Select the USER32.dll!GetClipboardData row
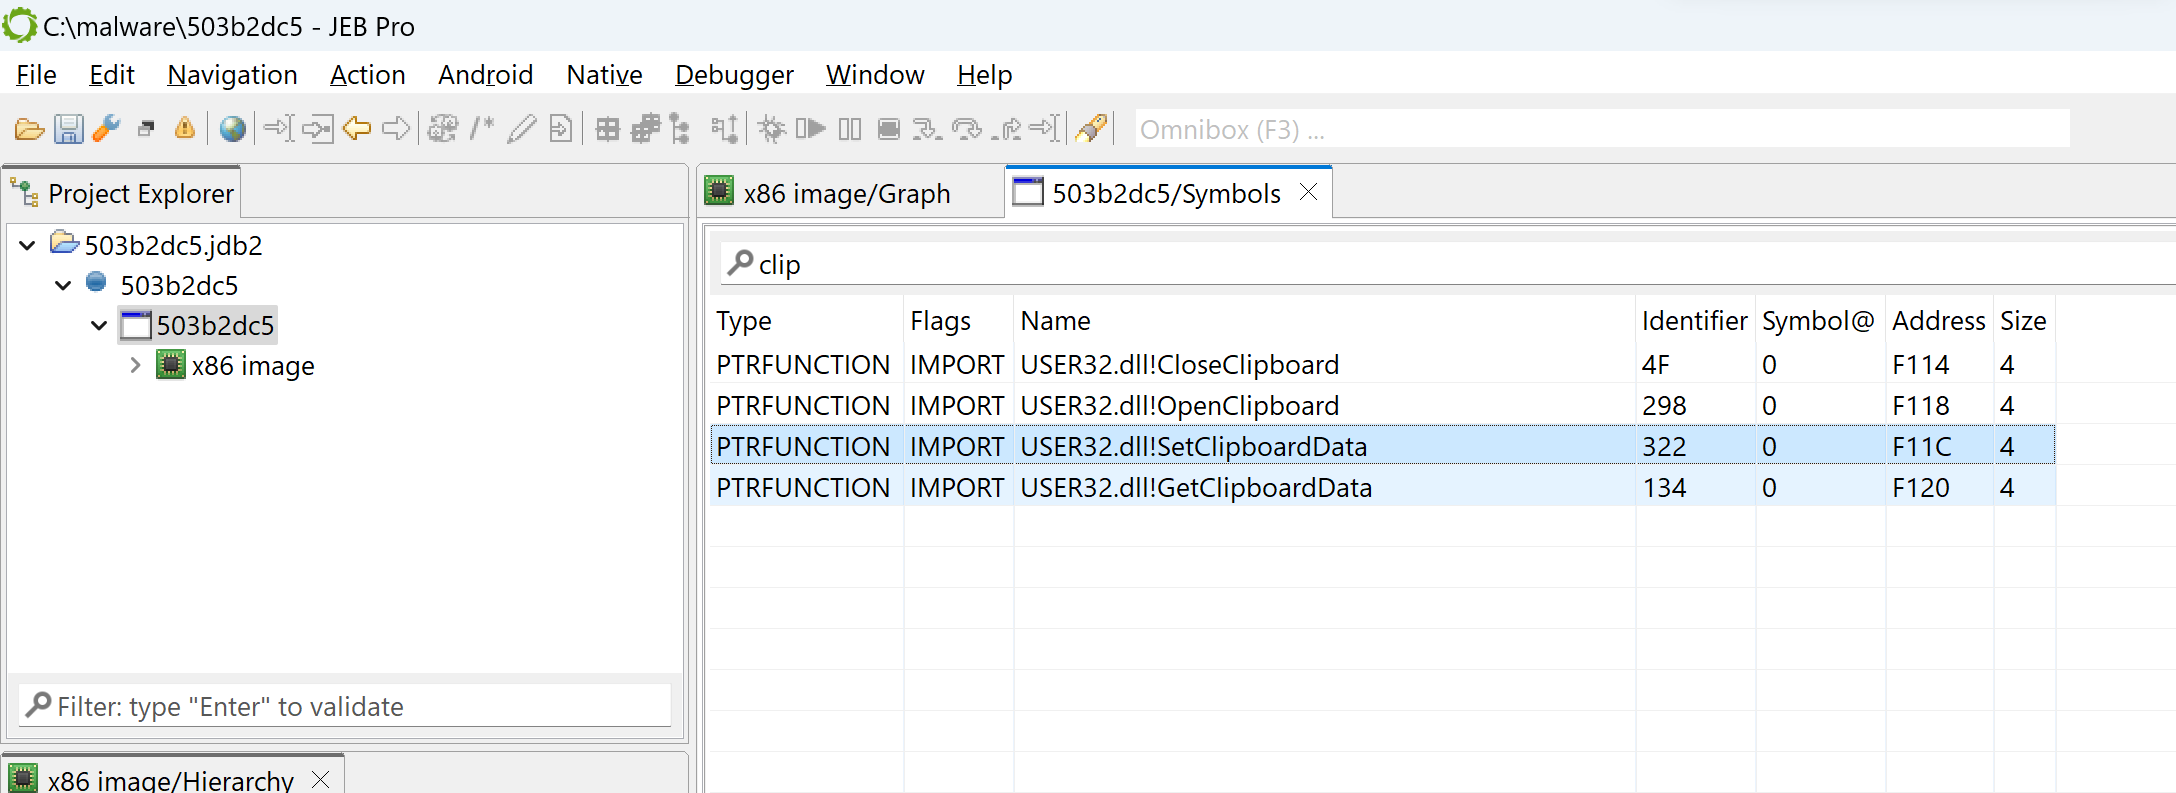2176x793 pixels. tap(1382, 488)
